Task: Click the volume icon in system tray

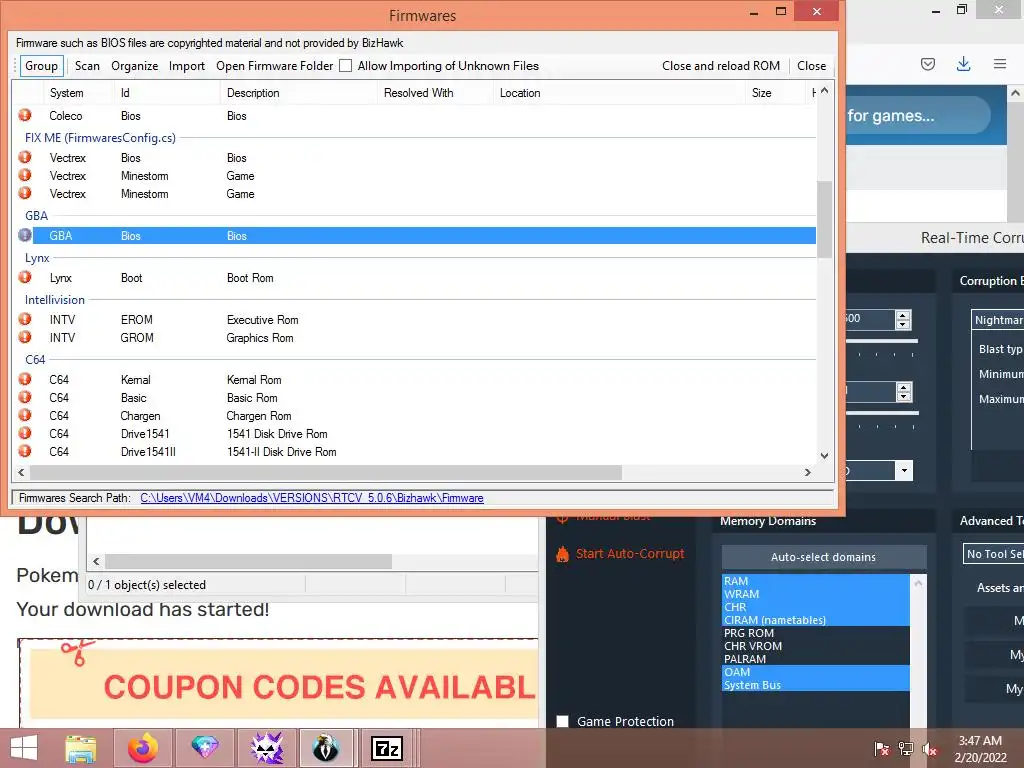Action: point(929,748)
